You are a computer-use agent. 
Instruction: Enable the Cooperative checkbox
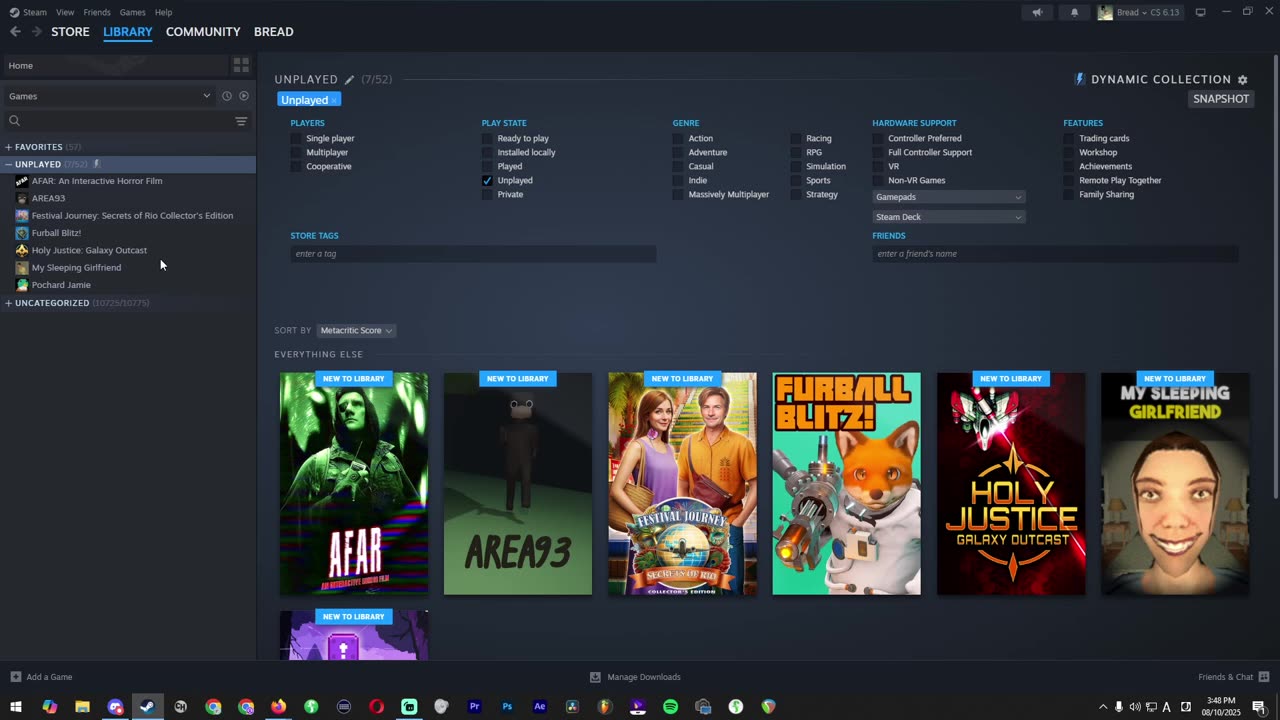click(296, 167)
